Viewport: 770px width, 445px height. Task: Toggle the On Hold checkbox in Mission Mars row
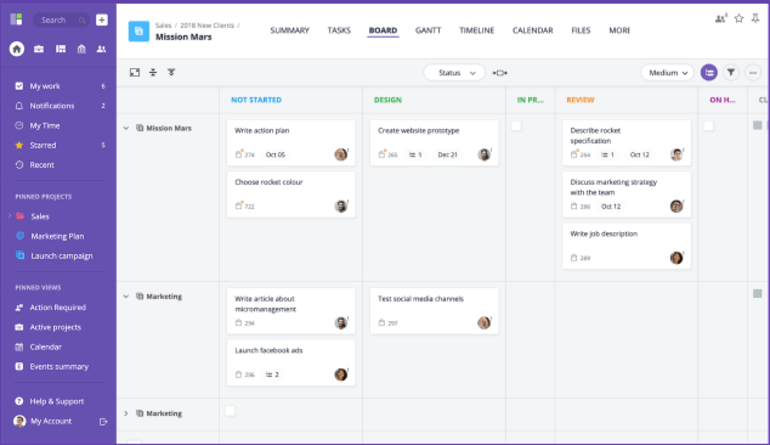tap(709, 126)
